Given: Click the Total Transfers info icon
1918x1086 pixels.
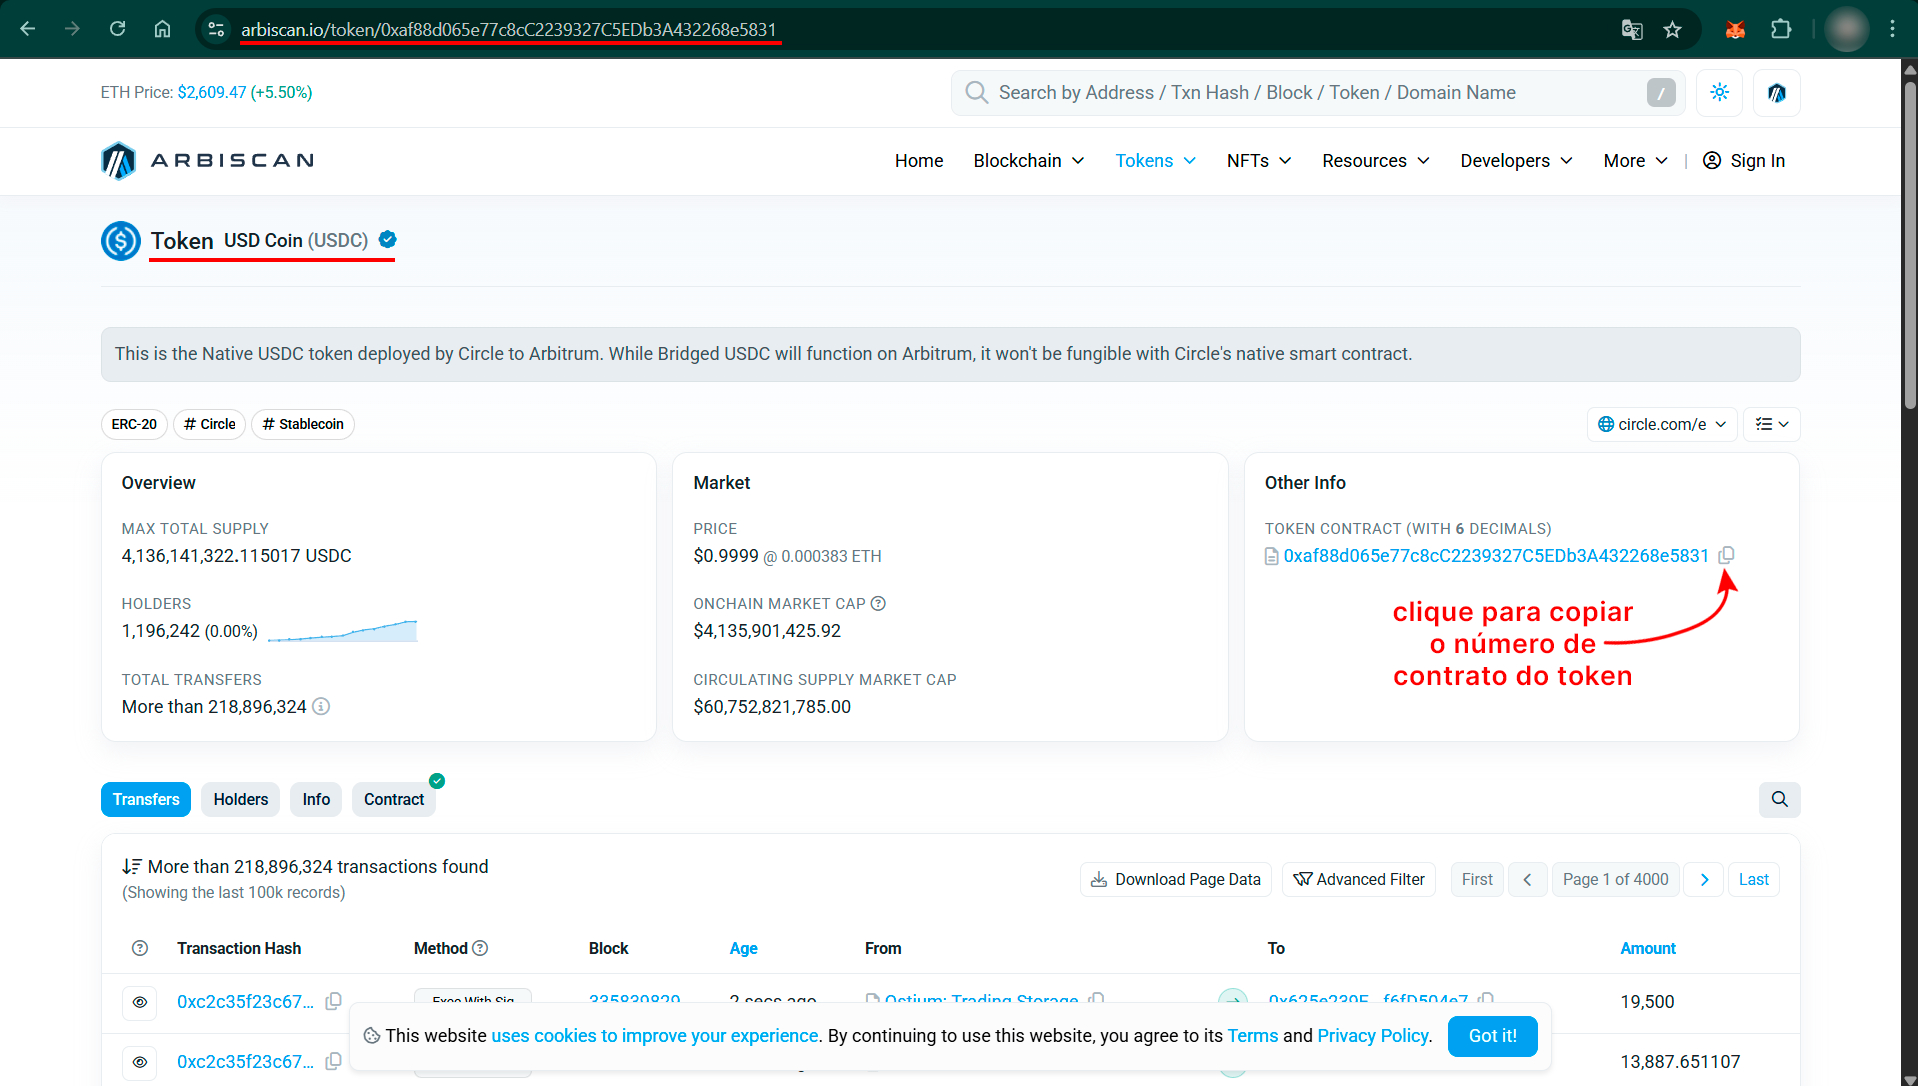Looking at the screenshot, I should coord(321,707).
